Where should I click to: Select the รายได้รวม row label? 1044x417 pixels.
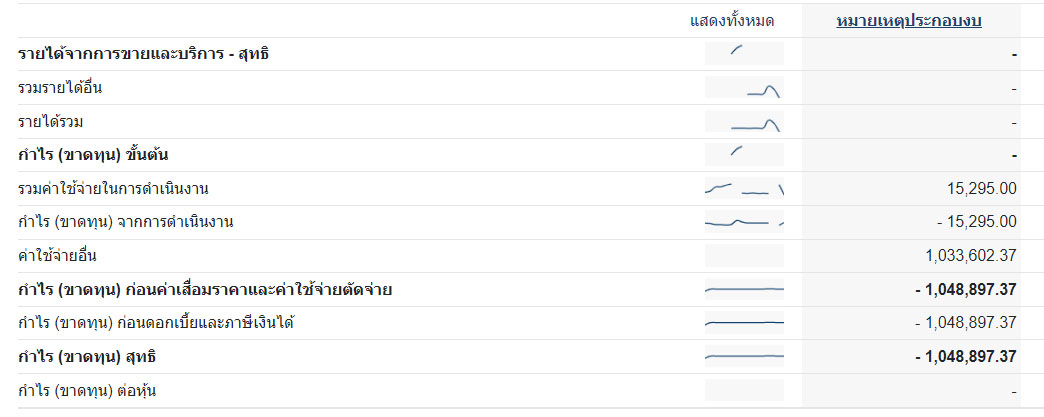pos(50,122)
